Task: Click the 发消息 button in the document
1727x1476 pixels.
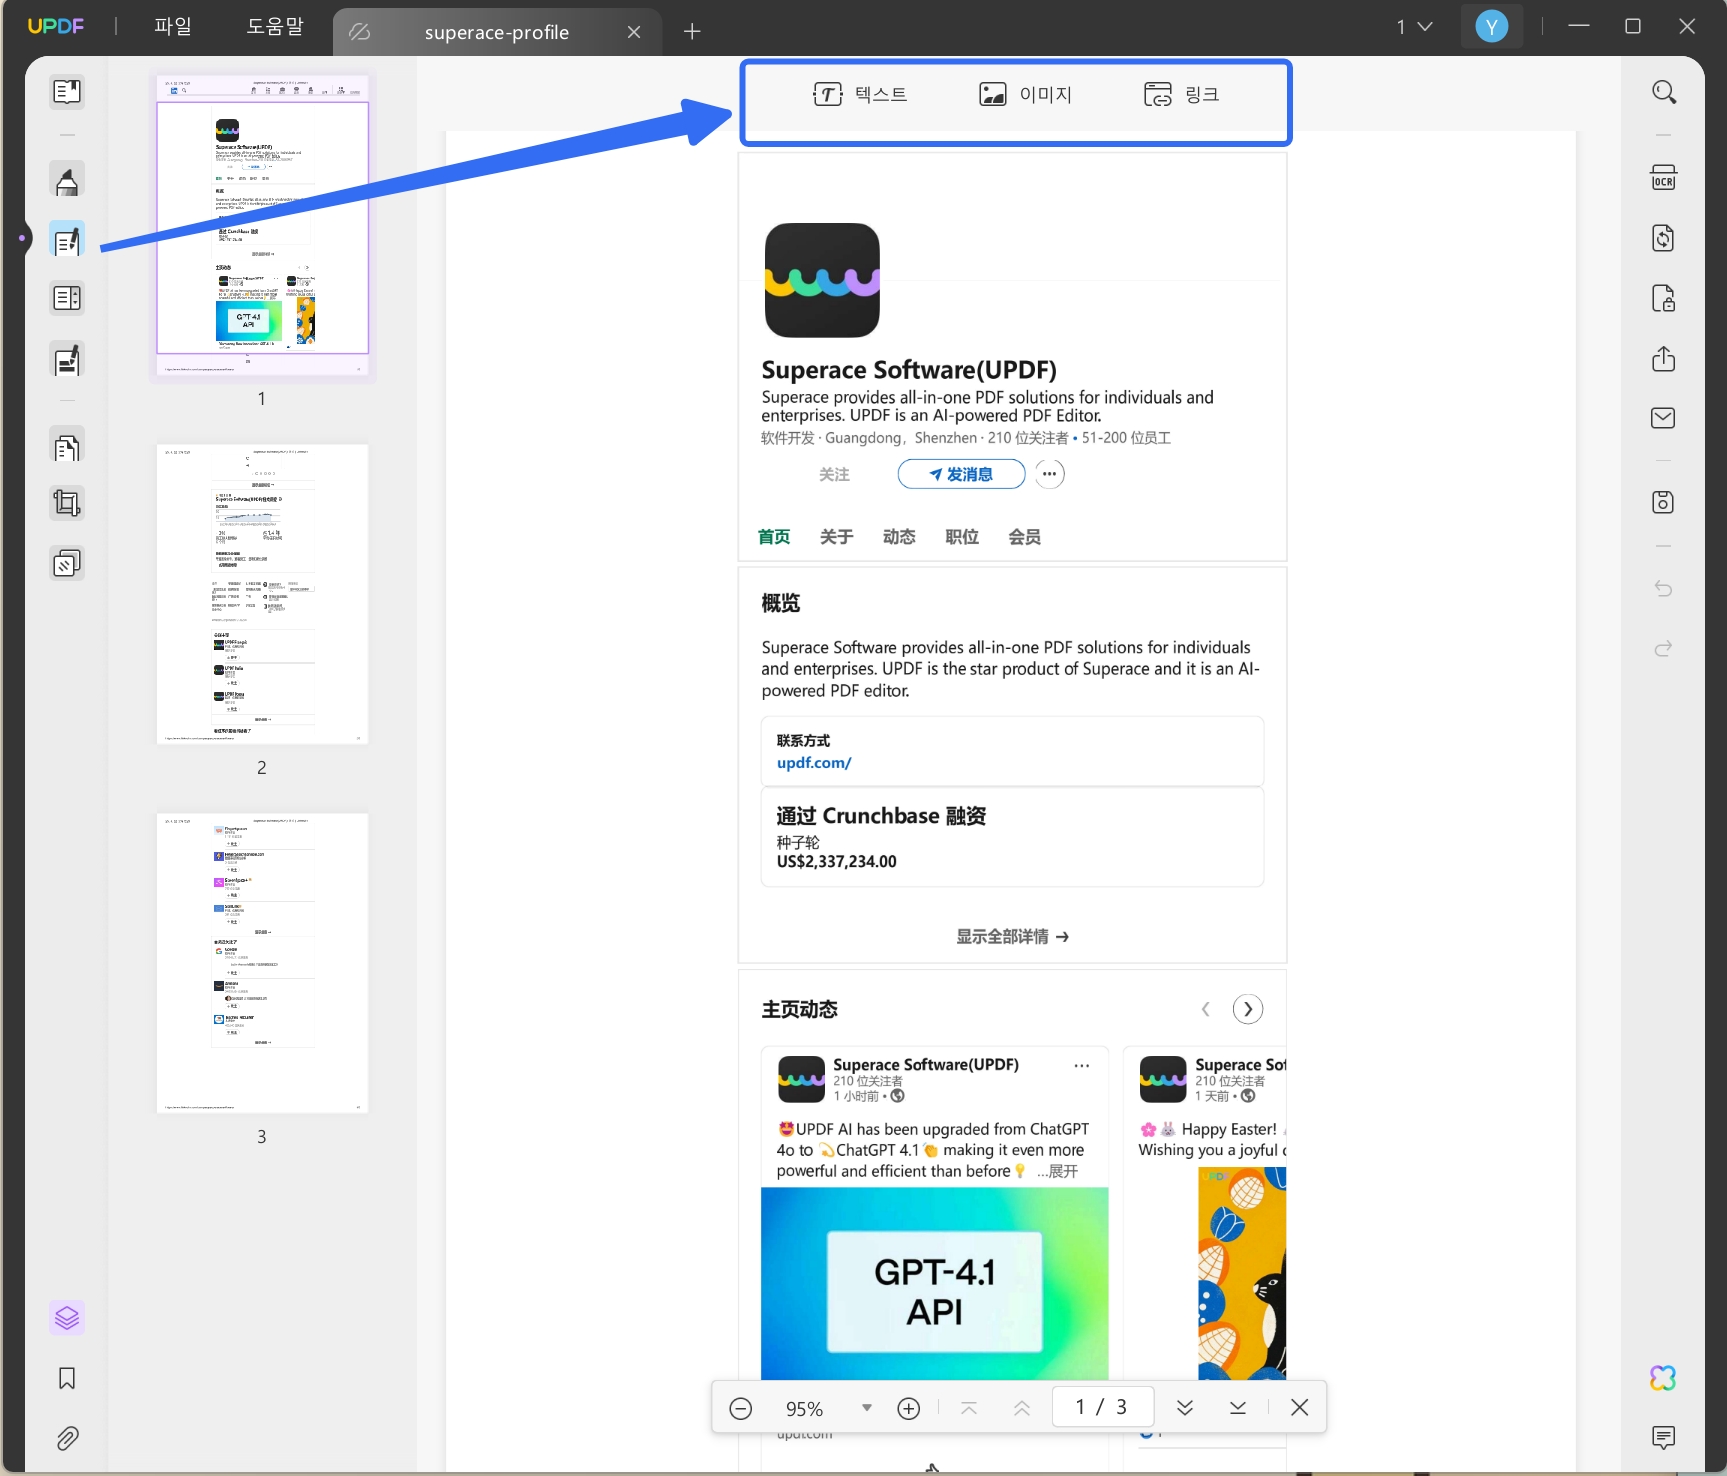Action: click(961, 474)
